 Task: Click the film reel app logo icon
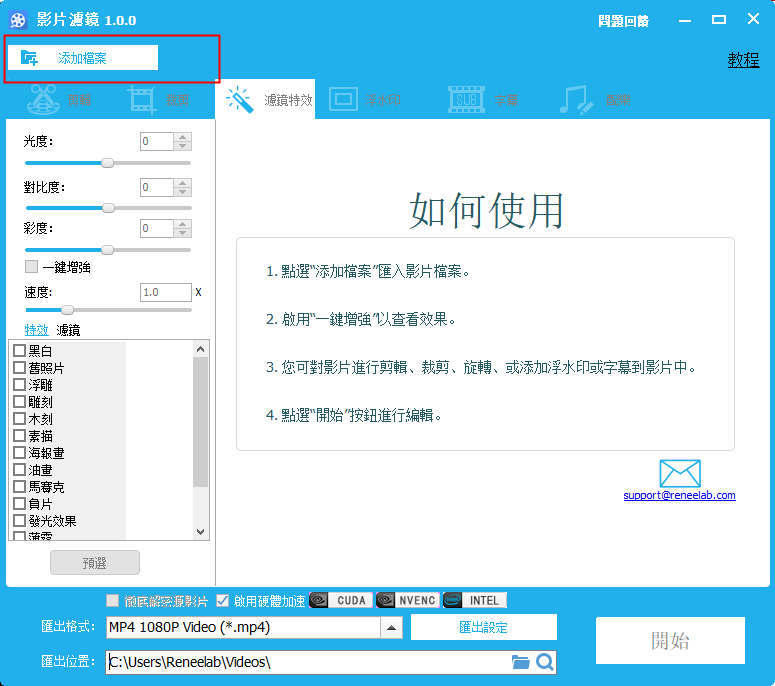[18, 20]
